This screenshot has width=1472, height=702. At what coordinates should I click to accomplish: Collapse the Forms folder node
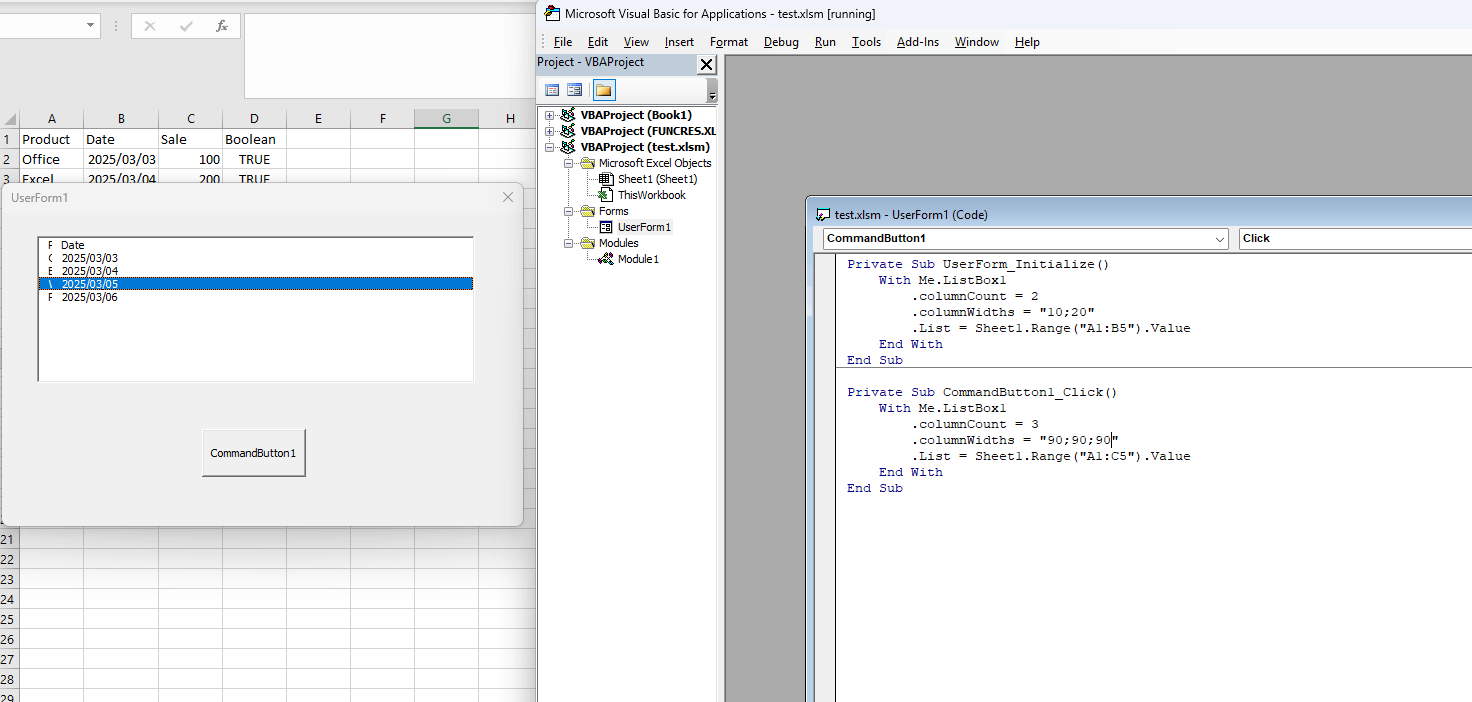[x=568, y=211]
